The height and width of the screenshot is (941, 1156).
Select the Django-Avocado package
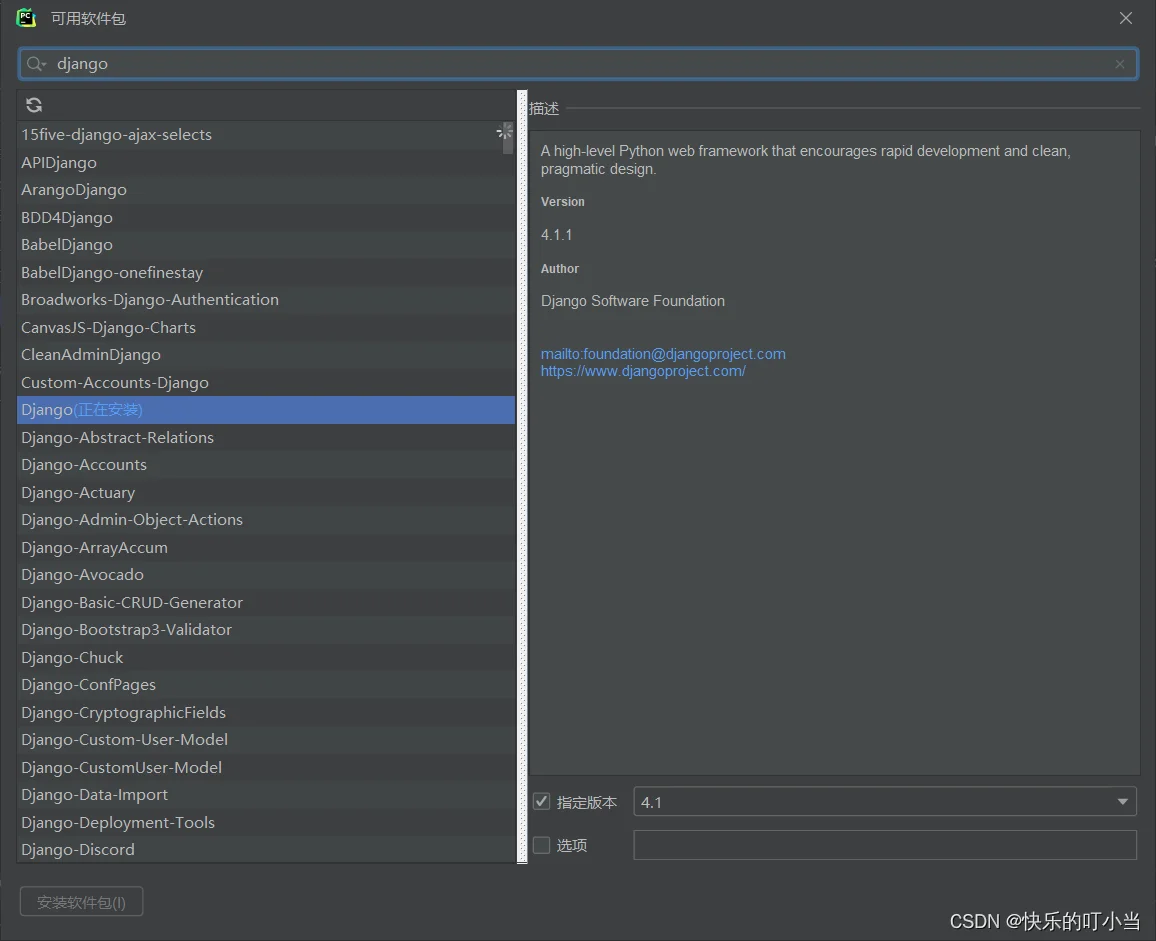[x=265, y=575]
